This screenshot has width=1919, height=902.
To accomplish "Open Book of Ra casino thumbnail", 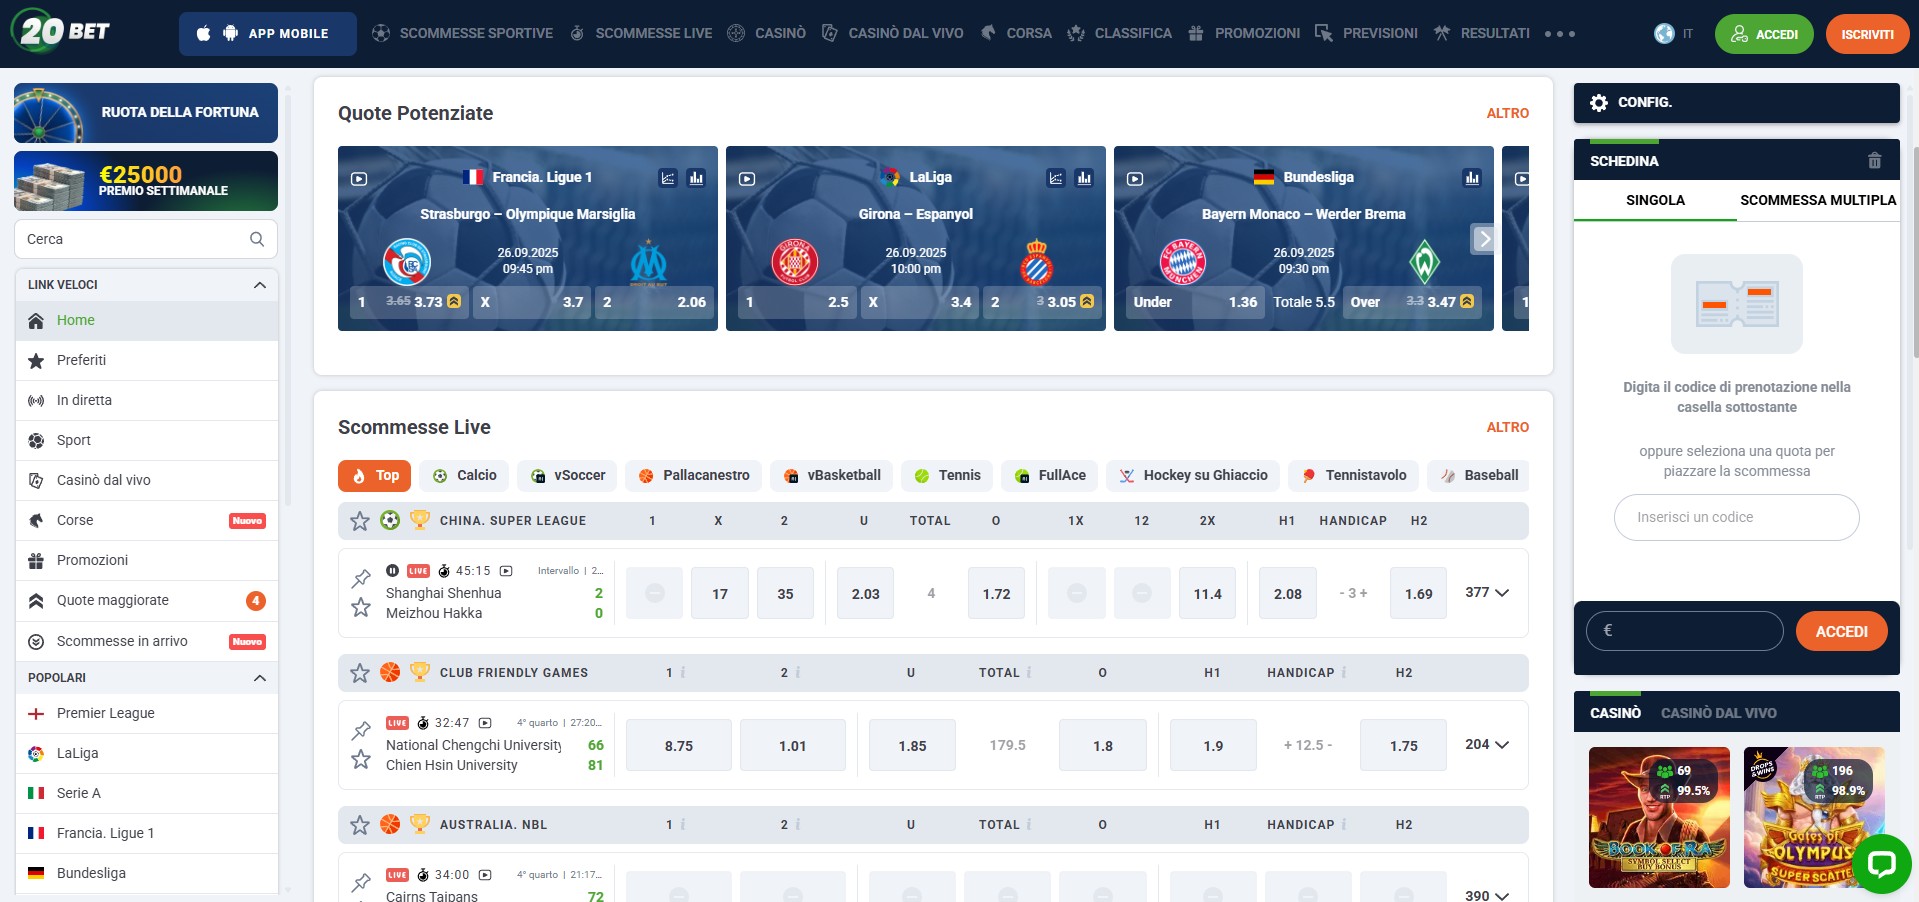I will pyautogui.click(x=1659, y=817).
